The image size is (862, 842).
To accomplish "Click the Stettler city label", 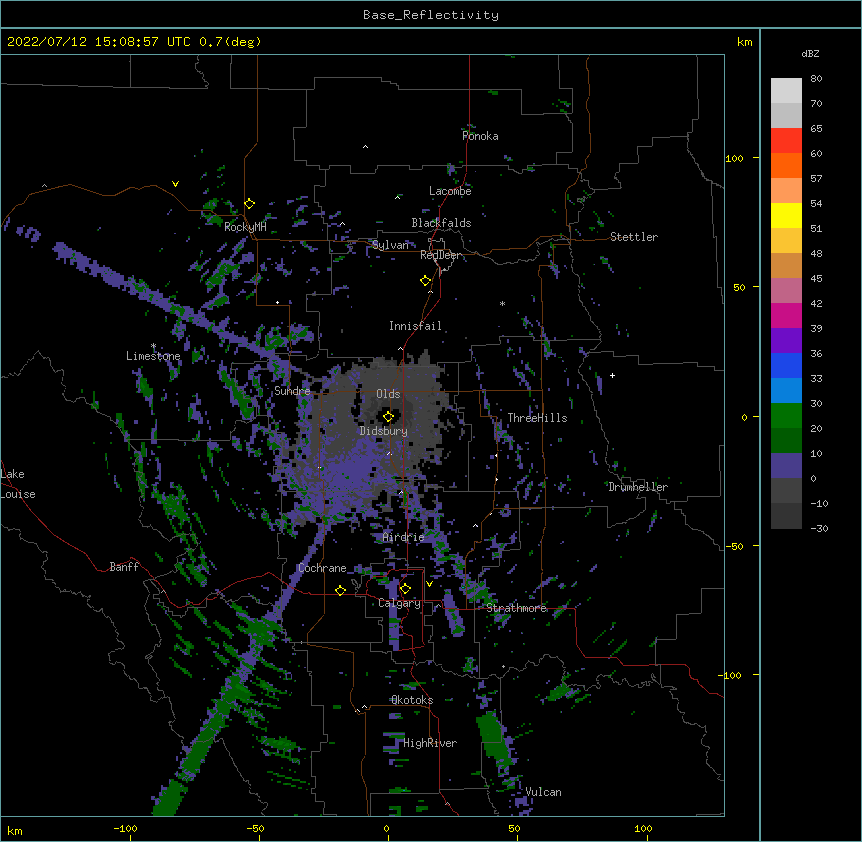I will pos(634,237).
